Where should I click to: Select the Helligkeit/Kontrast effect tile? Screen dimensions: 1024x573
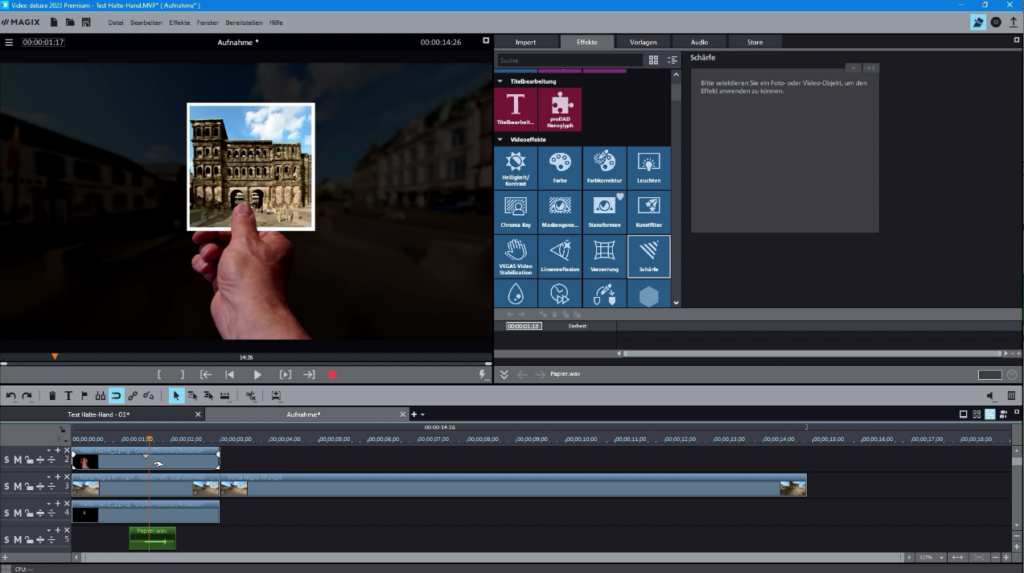pos(515,167)
